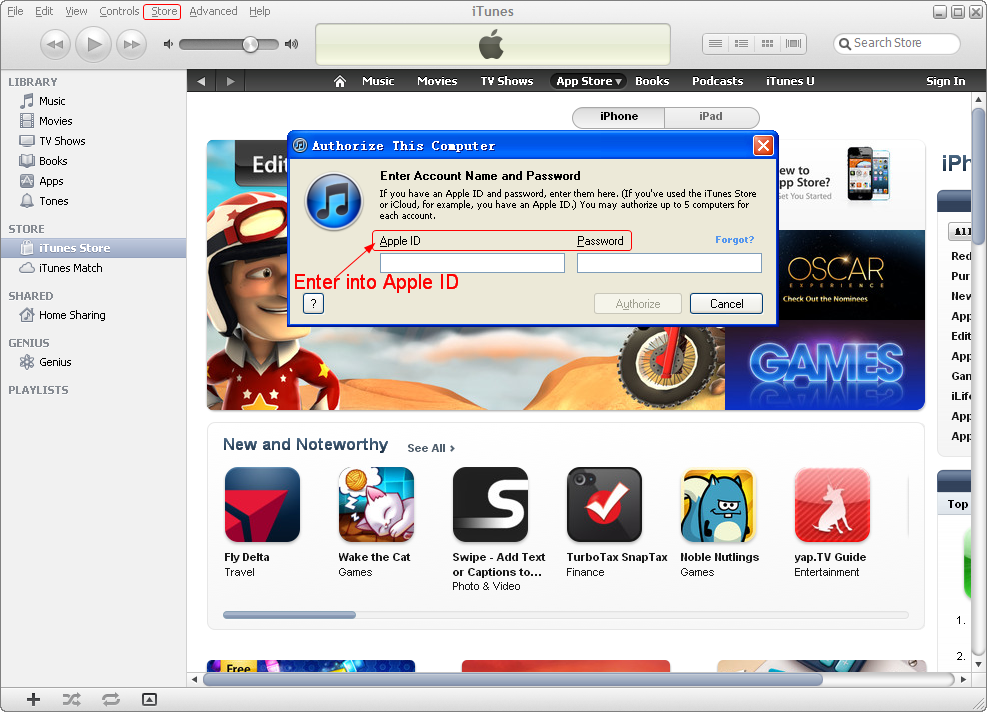Open the Noble Nutlings app icon
Screen dimensions: 987x712
[718, 504]
